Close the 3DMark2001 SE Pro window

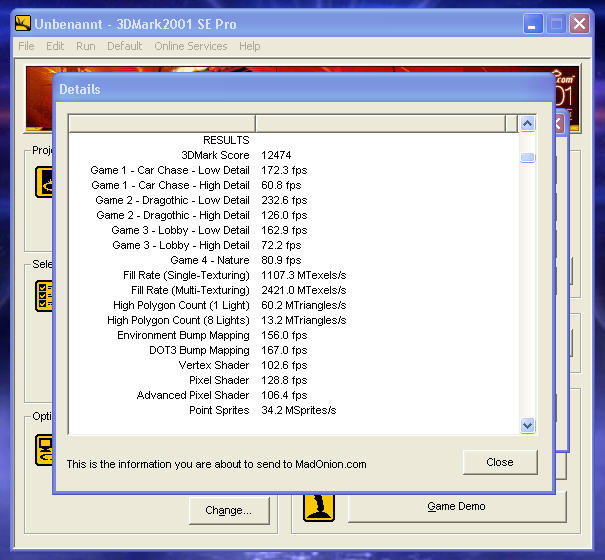579,24
